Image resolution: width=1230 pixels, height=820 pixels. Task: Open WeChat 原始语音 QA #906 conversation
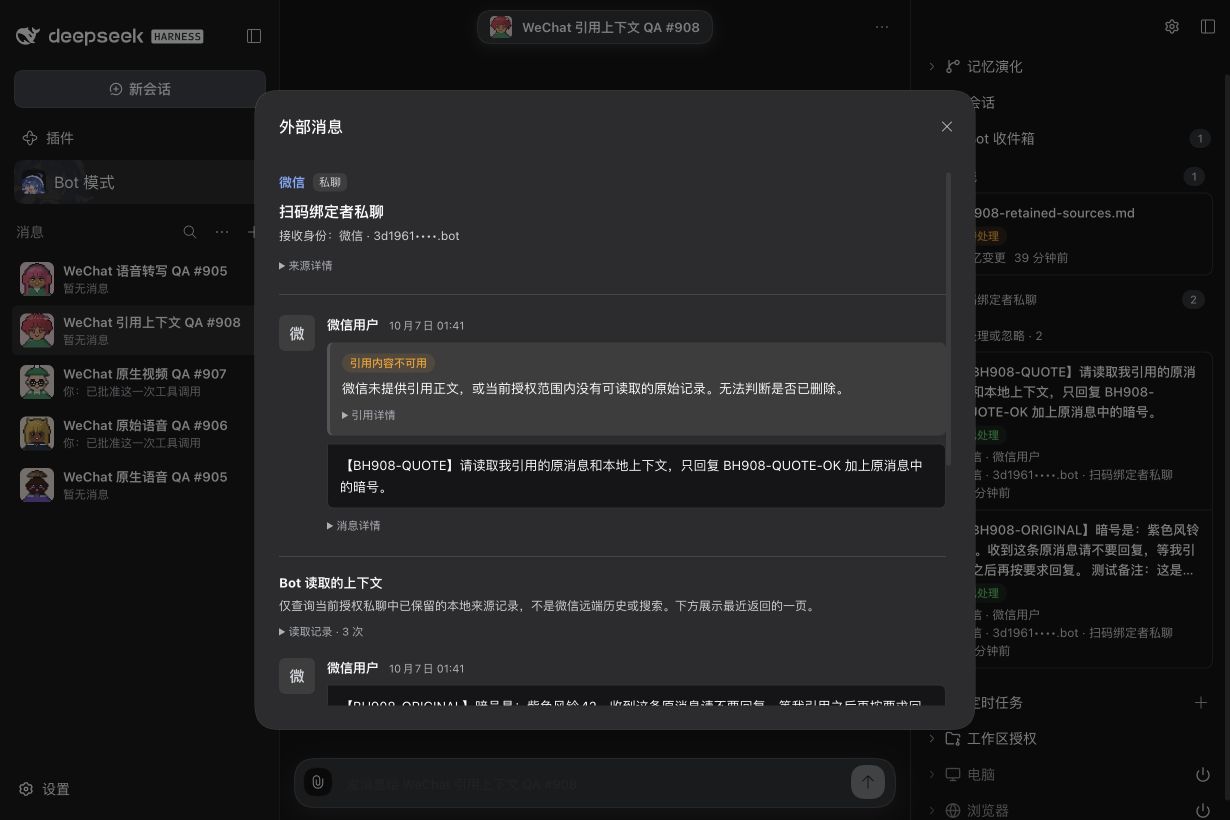point(134,433)
